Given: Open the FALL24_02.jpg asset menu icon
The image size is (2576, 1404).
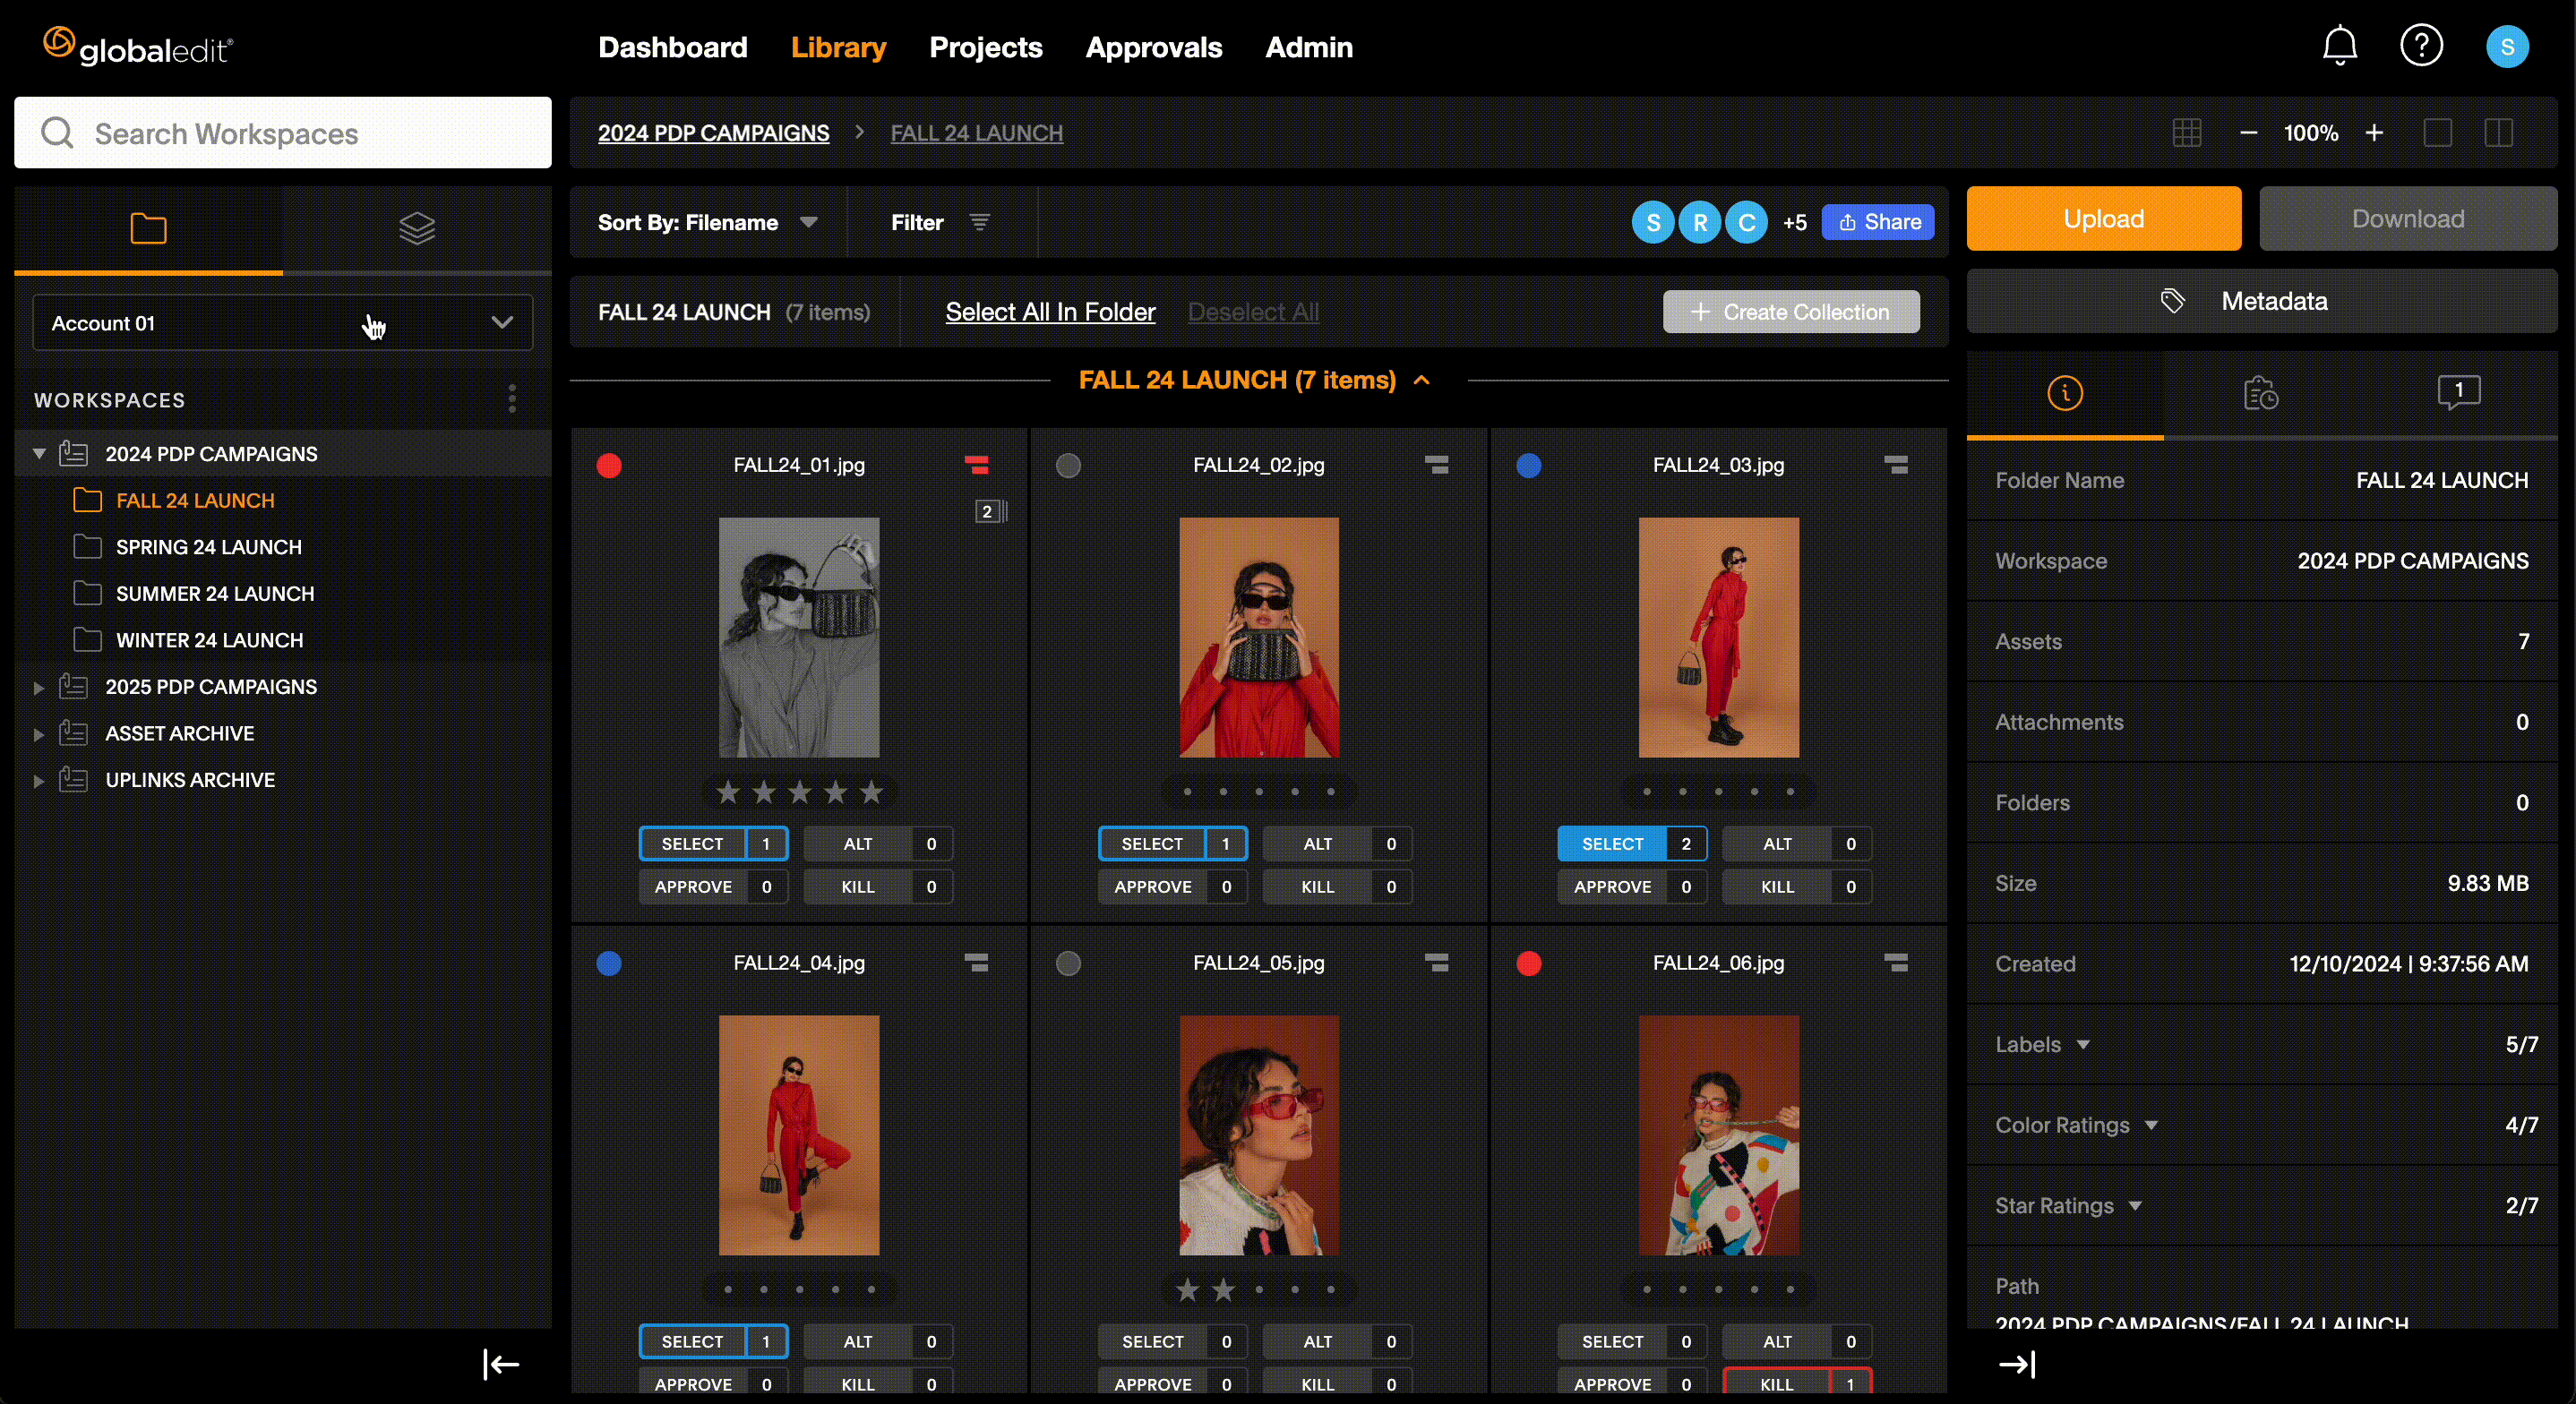Looking at the screenshot, I should [1436, 464].
